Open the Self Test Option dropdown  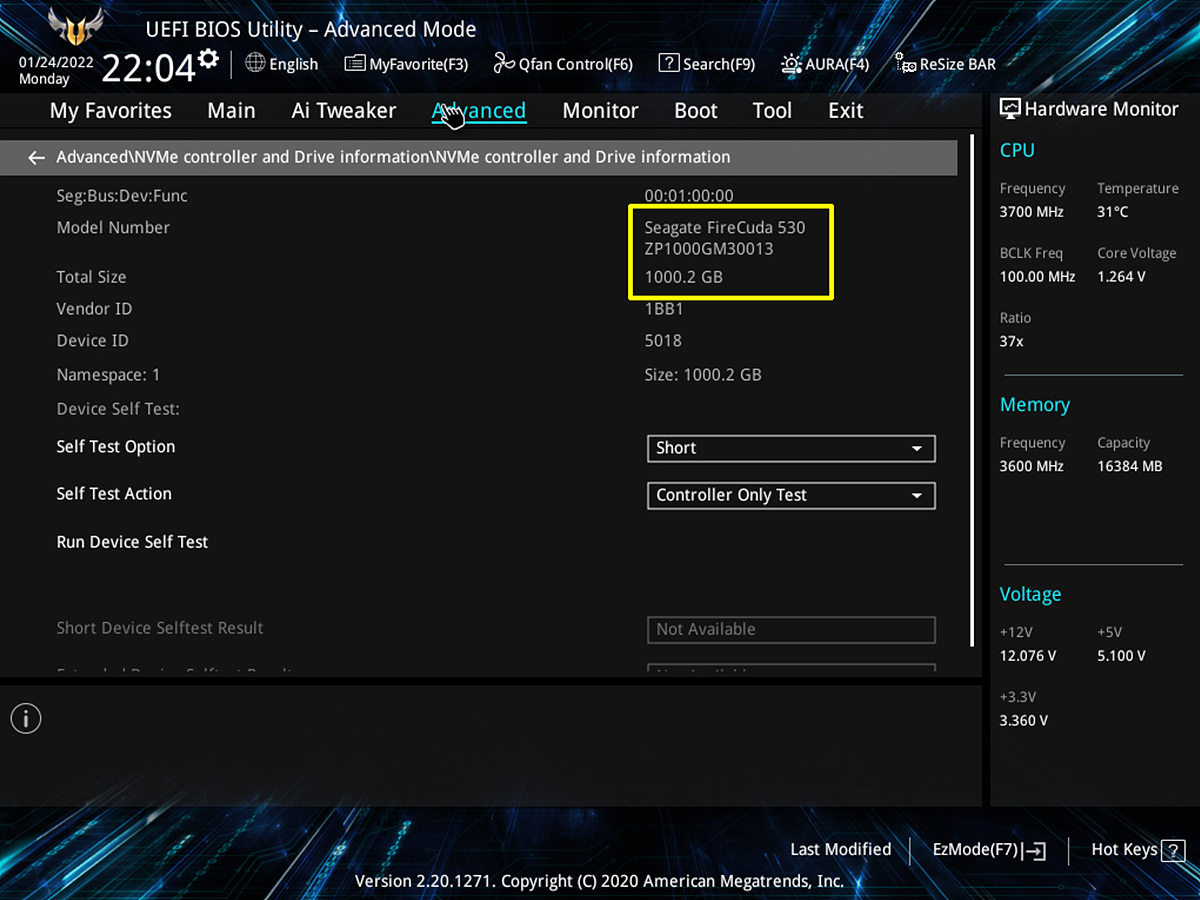click(x=791, y=448)
